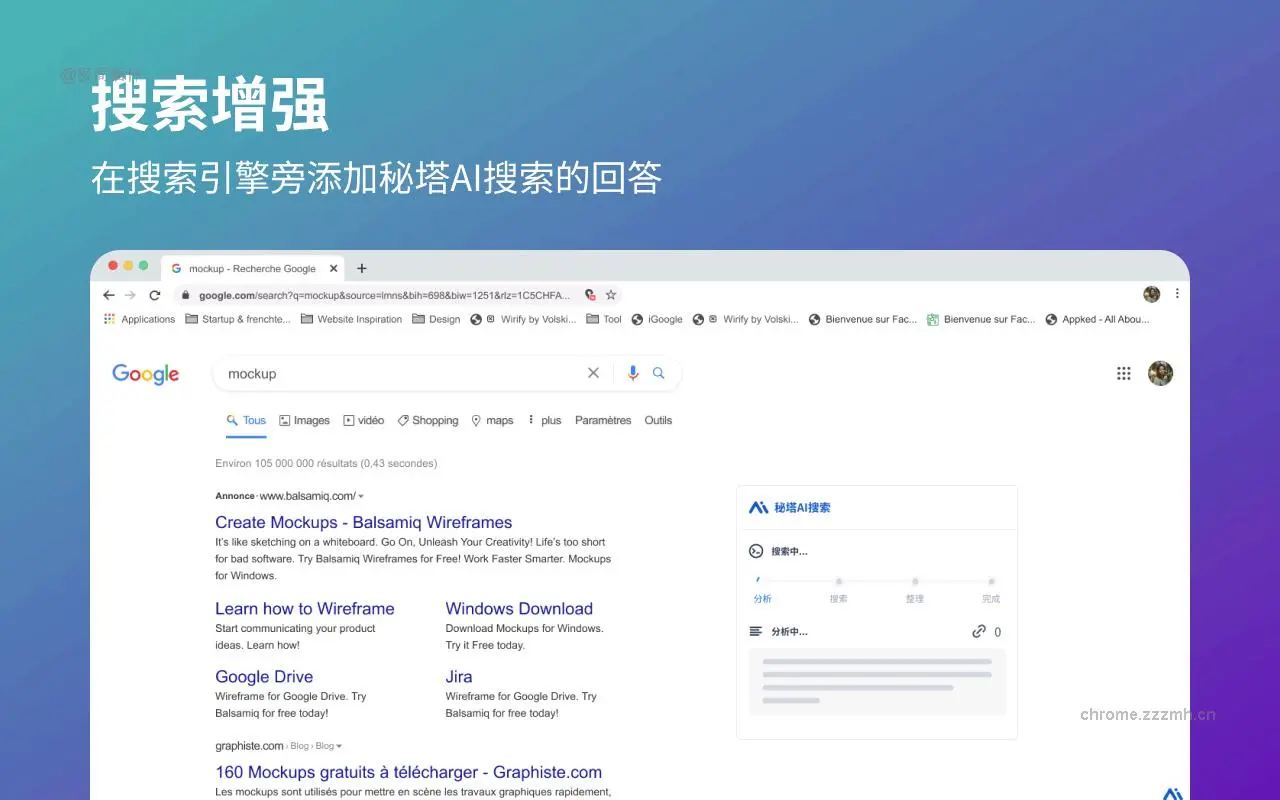The width and height of the screenshot is (1280, 800).
Task: Click the search status icon beside 搜索中
Action: 758,551
